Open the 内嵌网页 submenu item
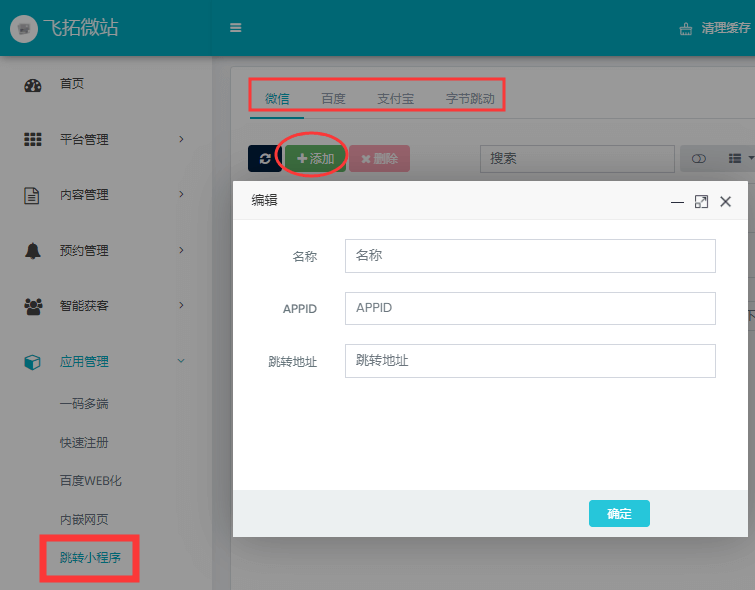 coord(84,519)
